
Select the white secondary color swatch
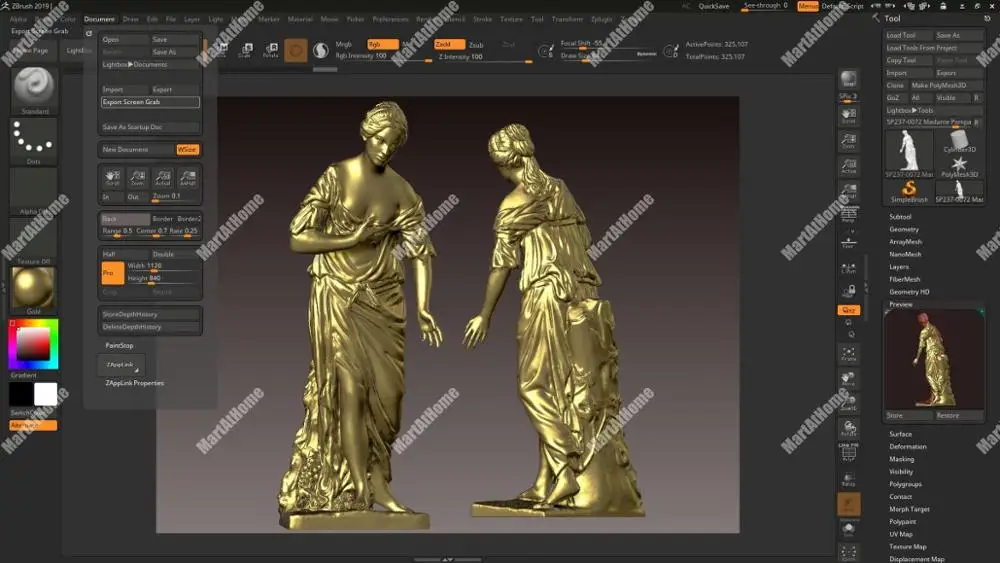click(45, 394)
